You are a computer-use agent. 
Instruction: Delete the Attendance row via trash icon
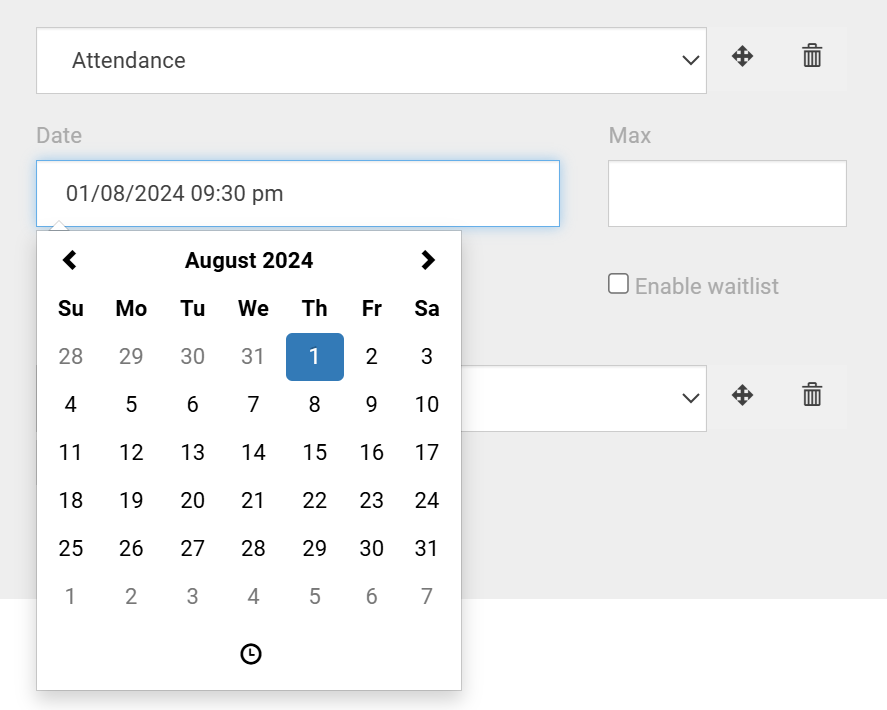click(x=812, y=56)
